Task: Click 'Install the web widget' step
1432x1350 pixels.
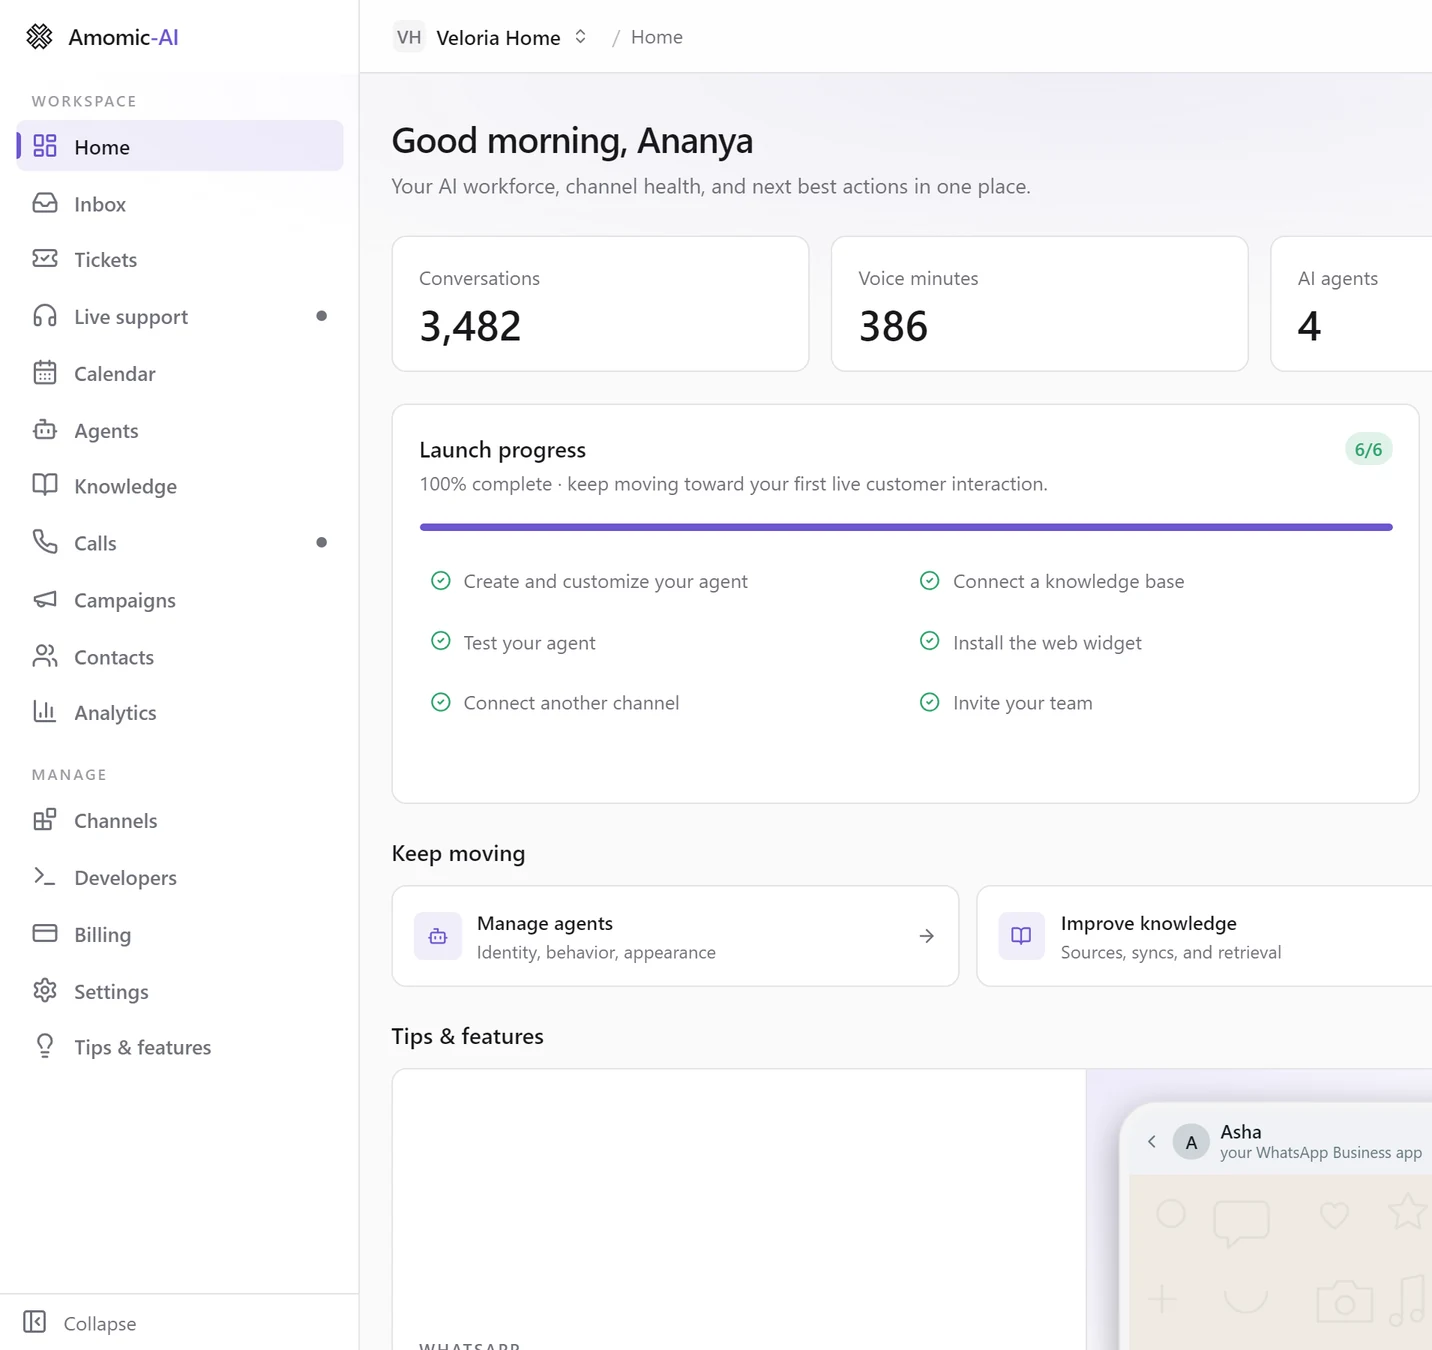Action: (x=1031, y=642)
